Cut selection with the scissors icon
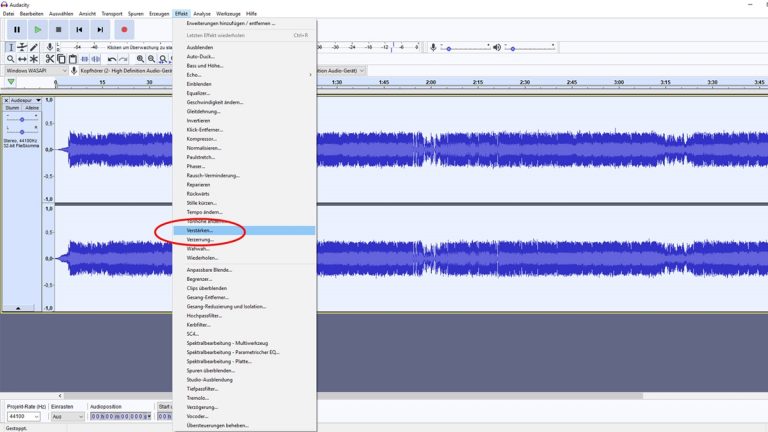The width and height of the screenshot is (768, 432). pyautogui.click(x=49, y=59)
